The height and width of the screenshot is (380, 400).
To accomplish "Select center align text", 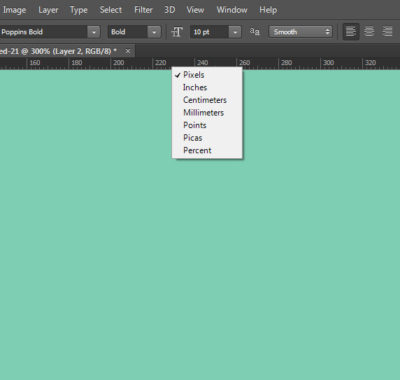I will (x=369, y=32).
